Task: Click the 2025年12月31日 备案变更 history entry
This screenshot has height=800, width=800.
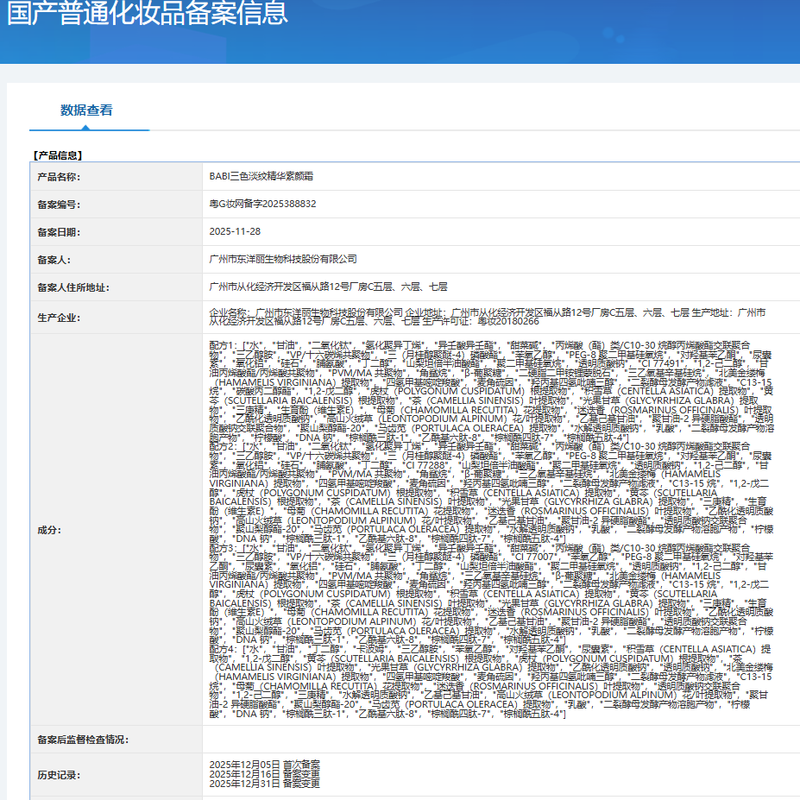Action: coord(264,783)
